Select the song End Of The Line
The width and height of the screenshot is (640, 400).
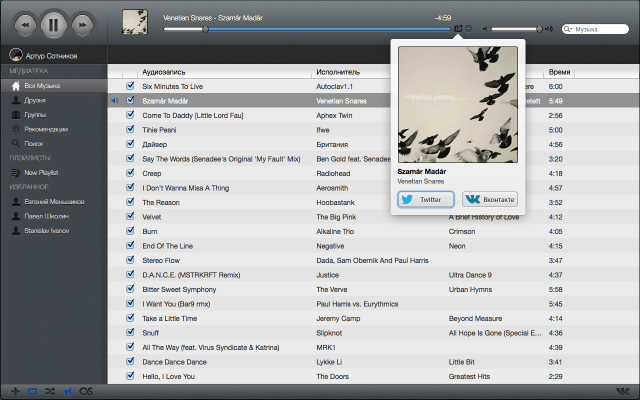pos(167,246)
